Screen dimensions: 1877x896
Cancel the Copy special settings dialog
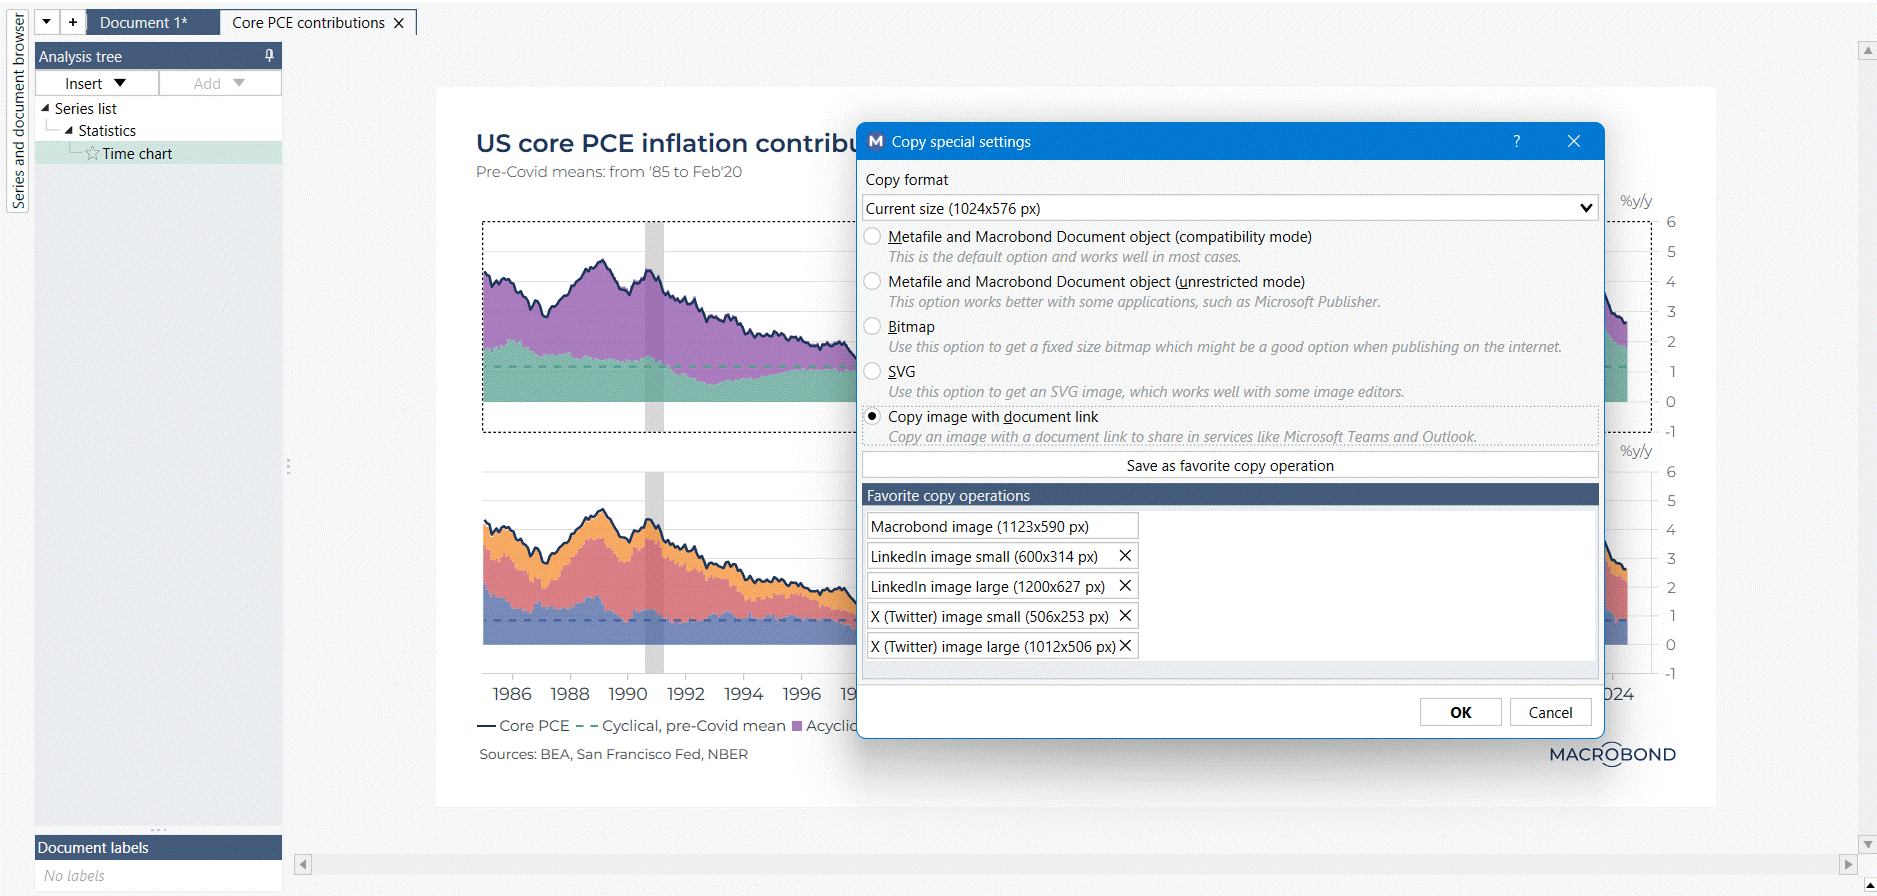coord(1550,712)
